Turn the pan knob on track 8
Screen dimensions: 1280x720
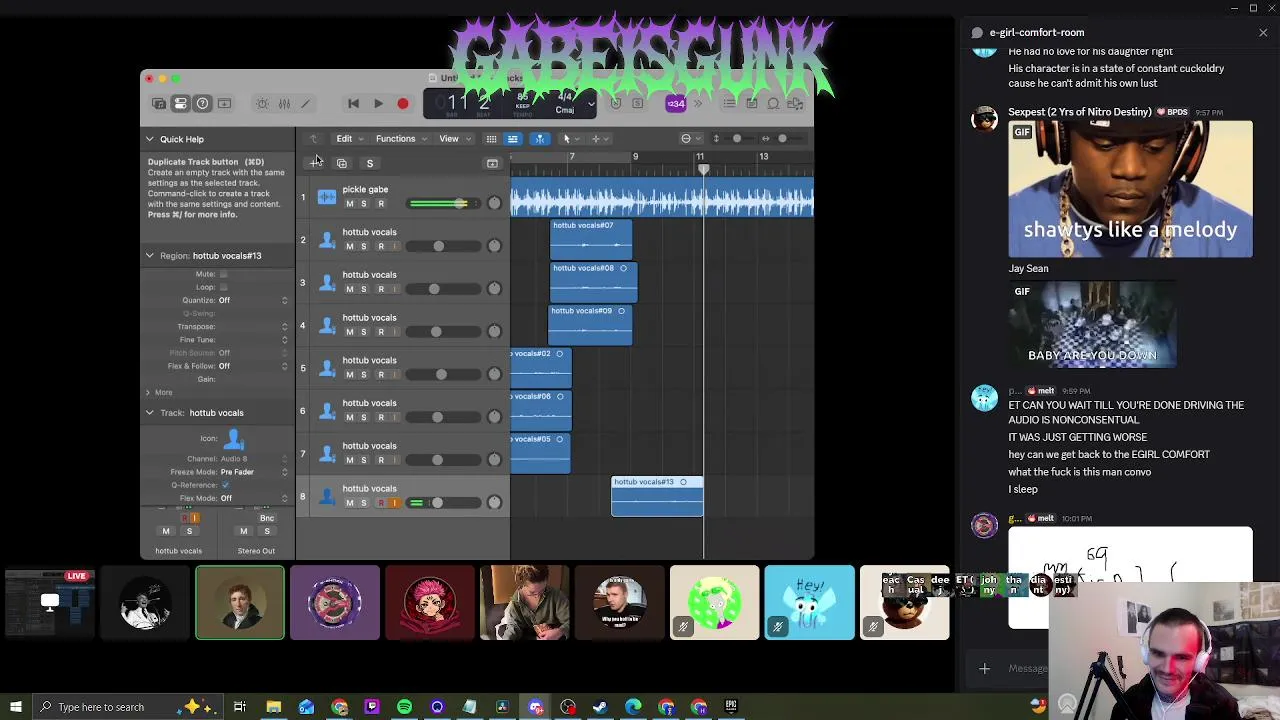point(494,502)
